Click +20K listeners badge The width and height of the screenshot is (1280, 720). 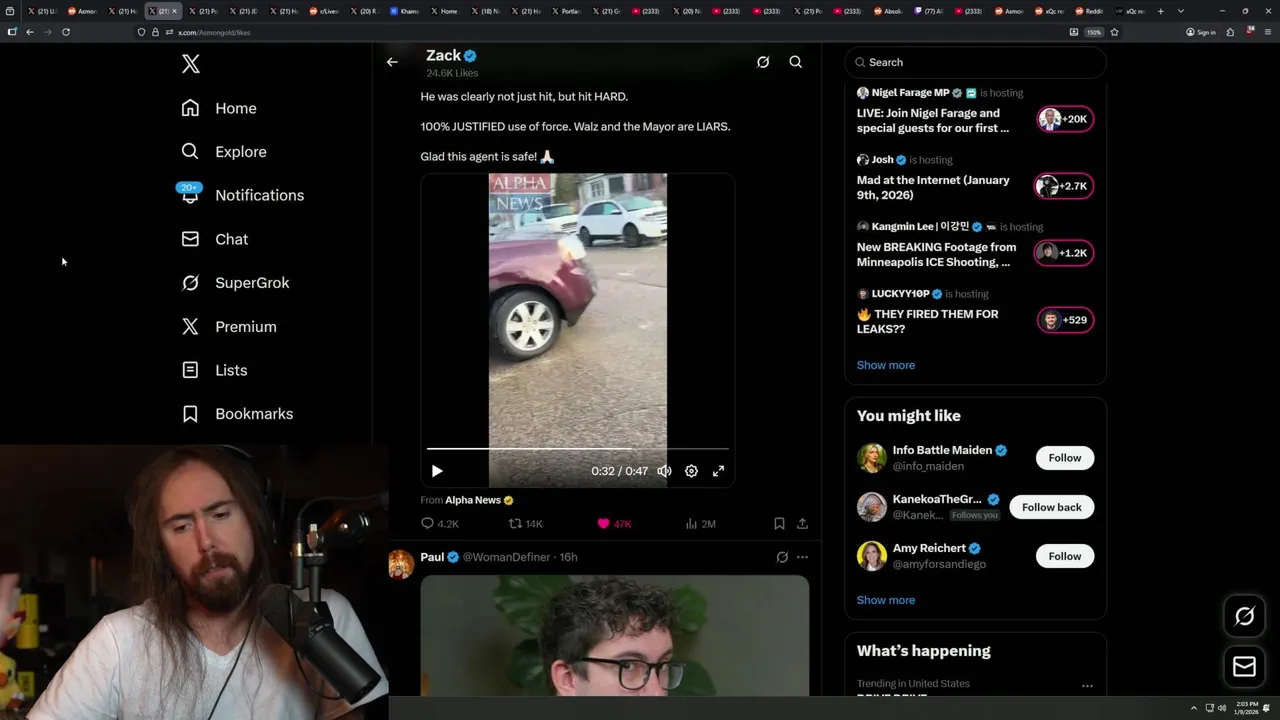tap(1065, 119)
